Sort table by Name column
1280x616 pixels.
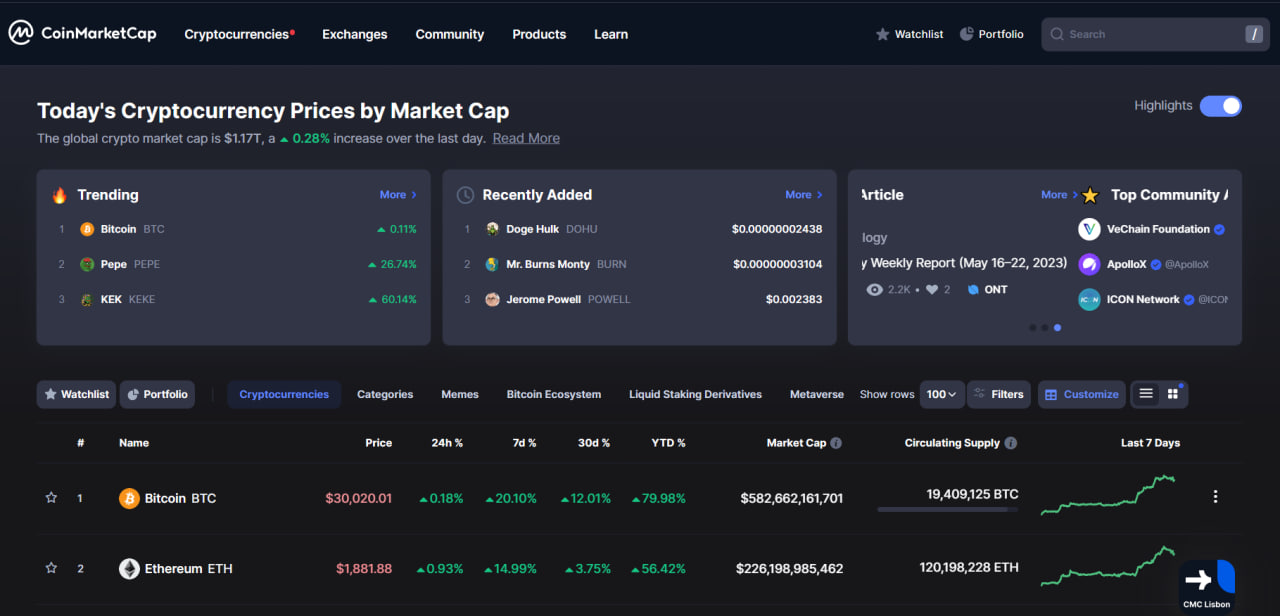tap(134, 443)
